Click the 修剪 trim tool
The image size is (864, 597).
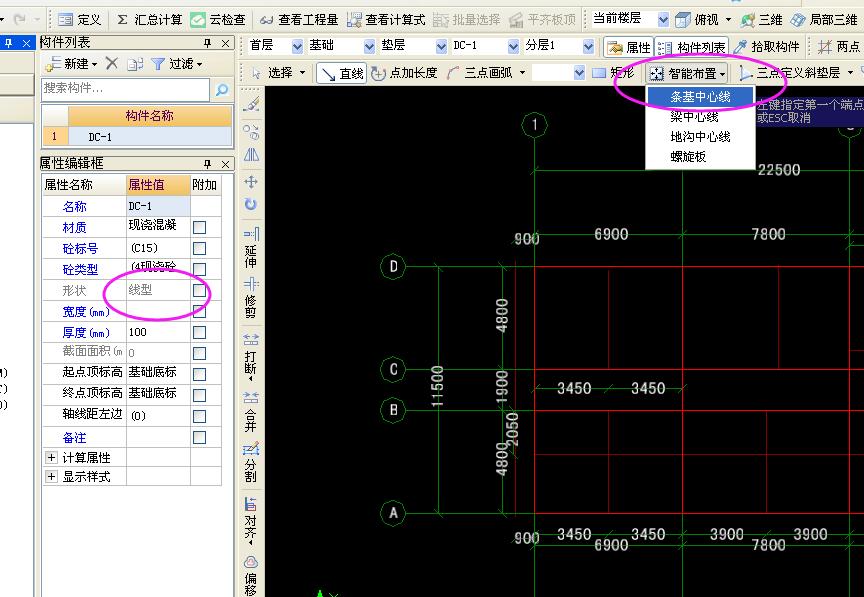tap(251, 298)
